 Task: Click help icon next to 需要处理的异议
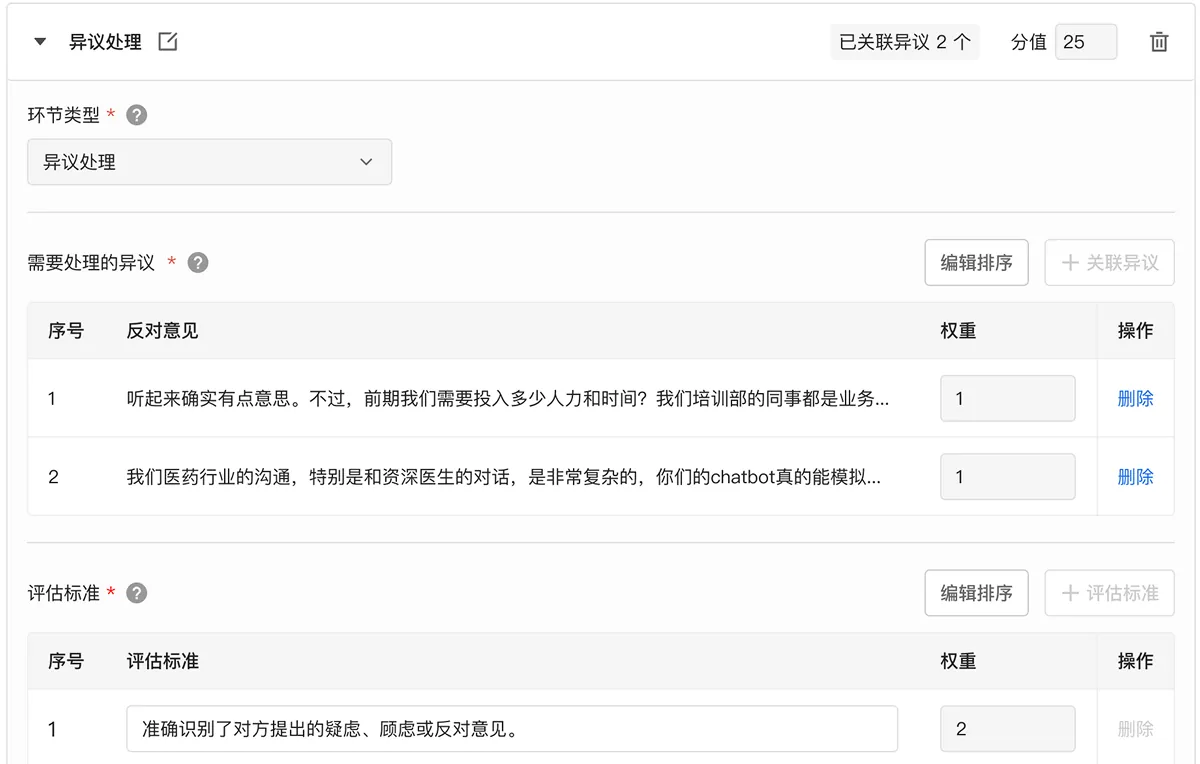coord(198,263)
